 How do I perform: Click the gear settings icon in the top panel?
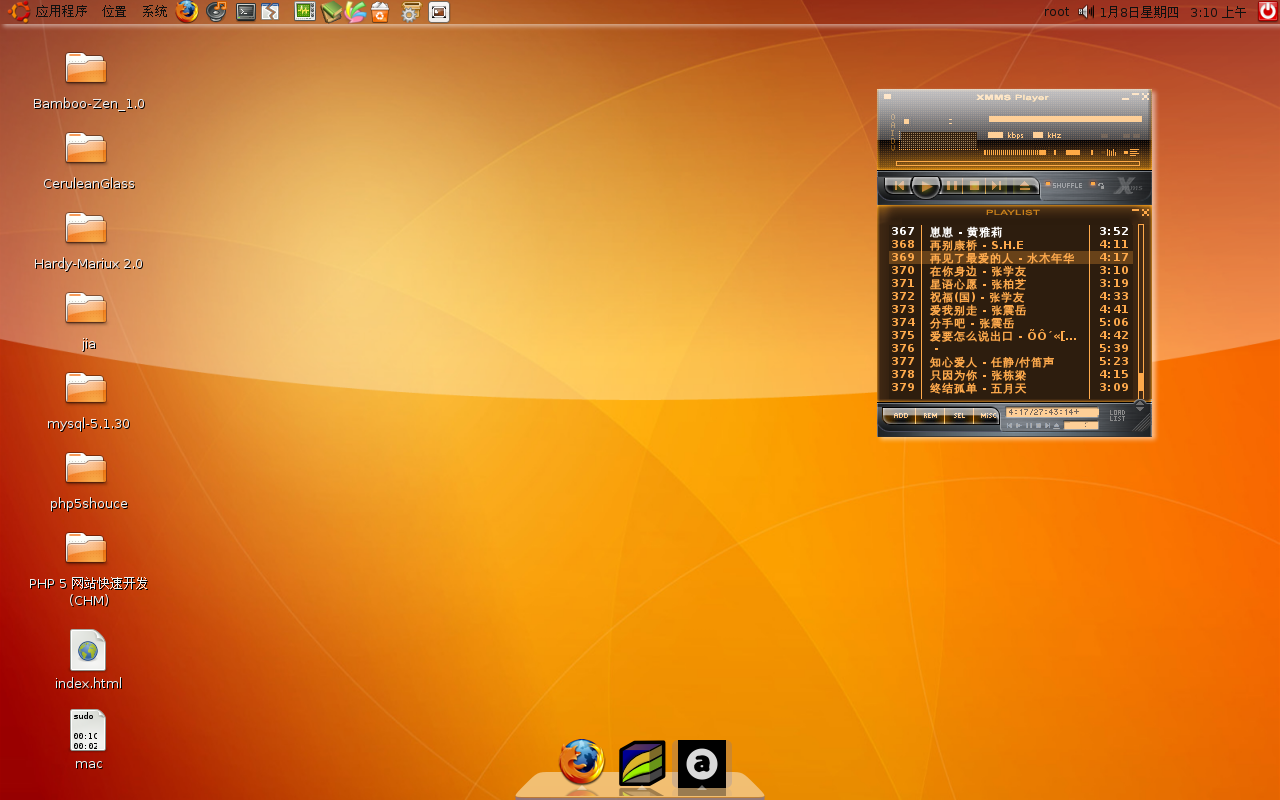coord(410,12)
